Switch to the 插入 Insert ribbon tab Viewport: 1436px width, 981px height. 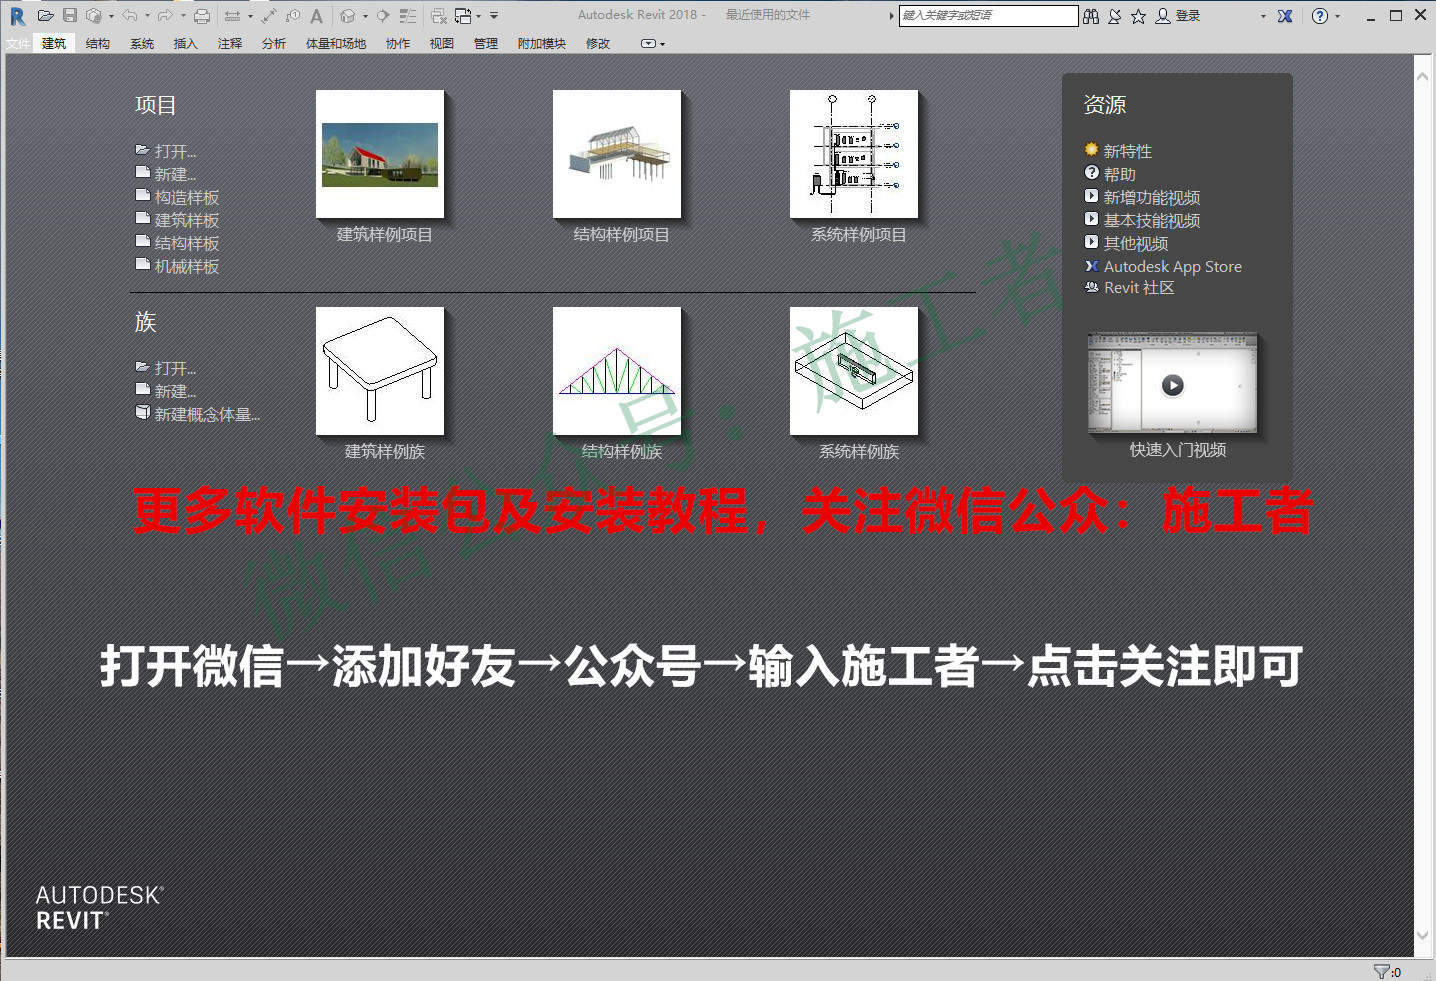click(x=186, y=44)
